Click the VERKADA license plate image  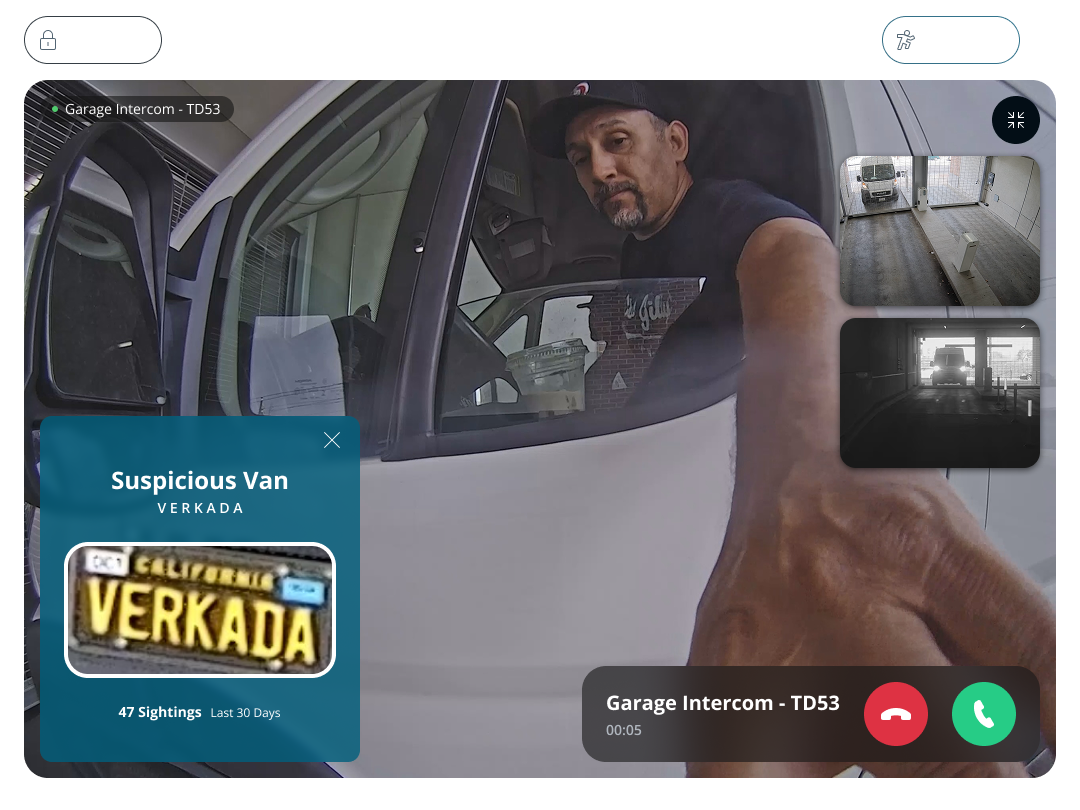[200, 610]
